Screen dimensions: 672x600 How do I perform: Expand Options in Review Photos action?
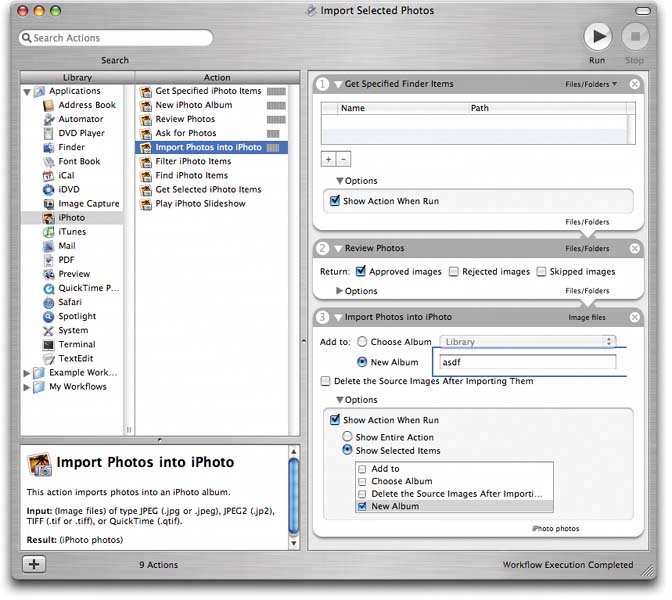(340, 291)
